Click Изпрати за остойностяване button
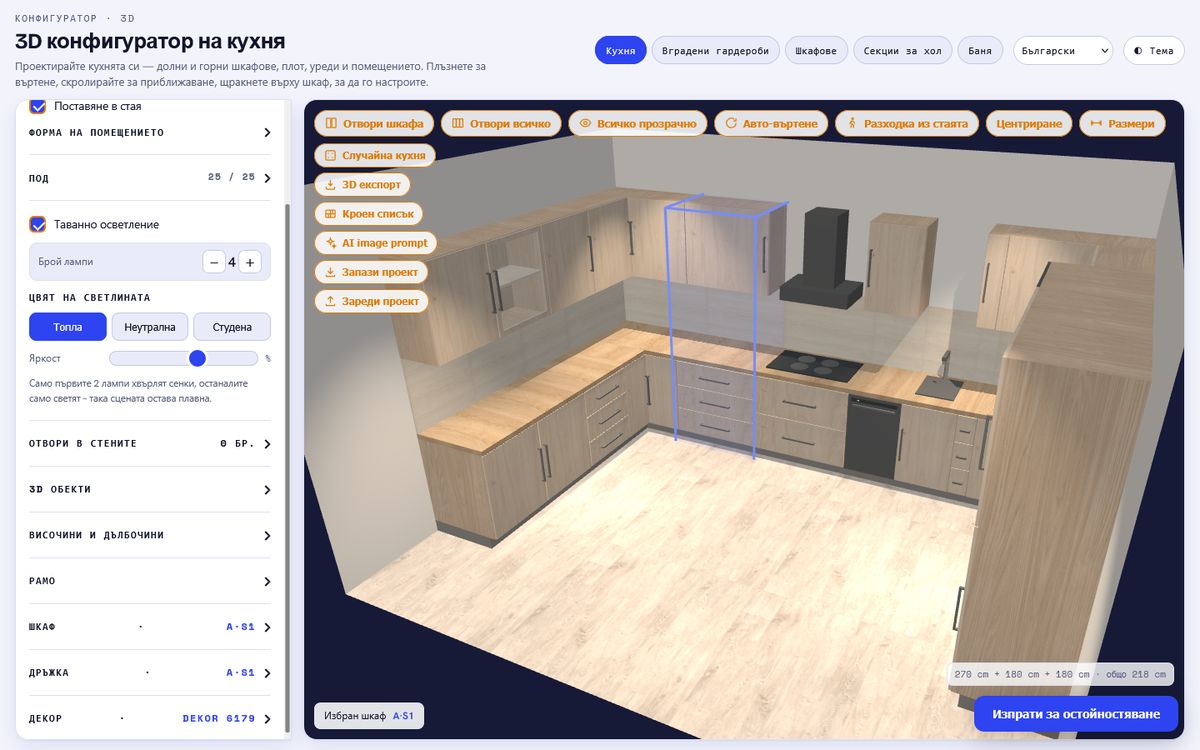This screenshot has width=1200, height=750. pyautogui.click(x=1076, y=714)
